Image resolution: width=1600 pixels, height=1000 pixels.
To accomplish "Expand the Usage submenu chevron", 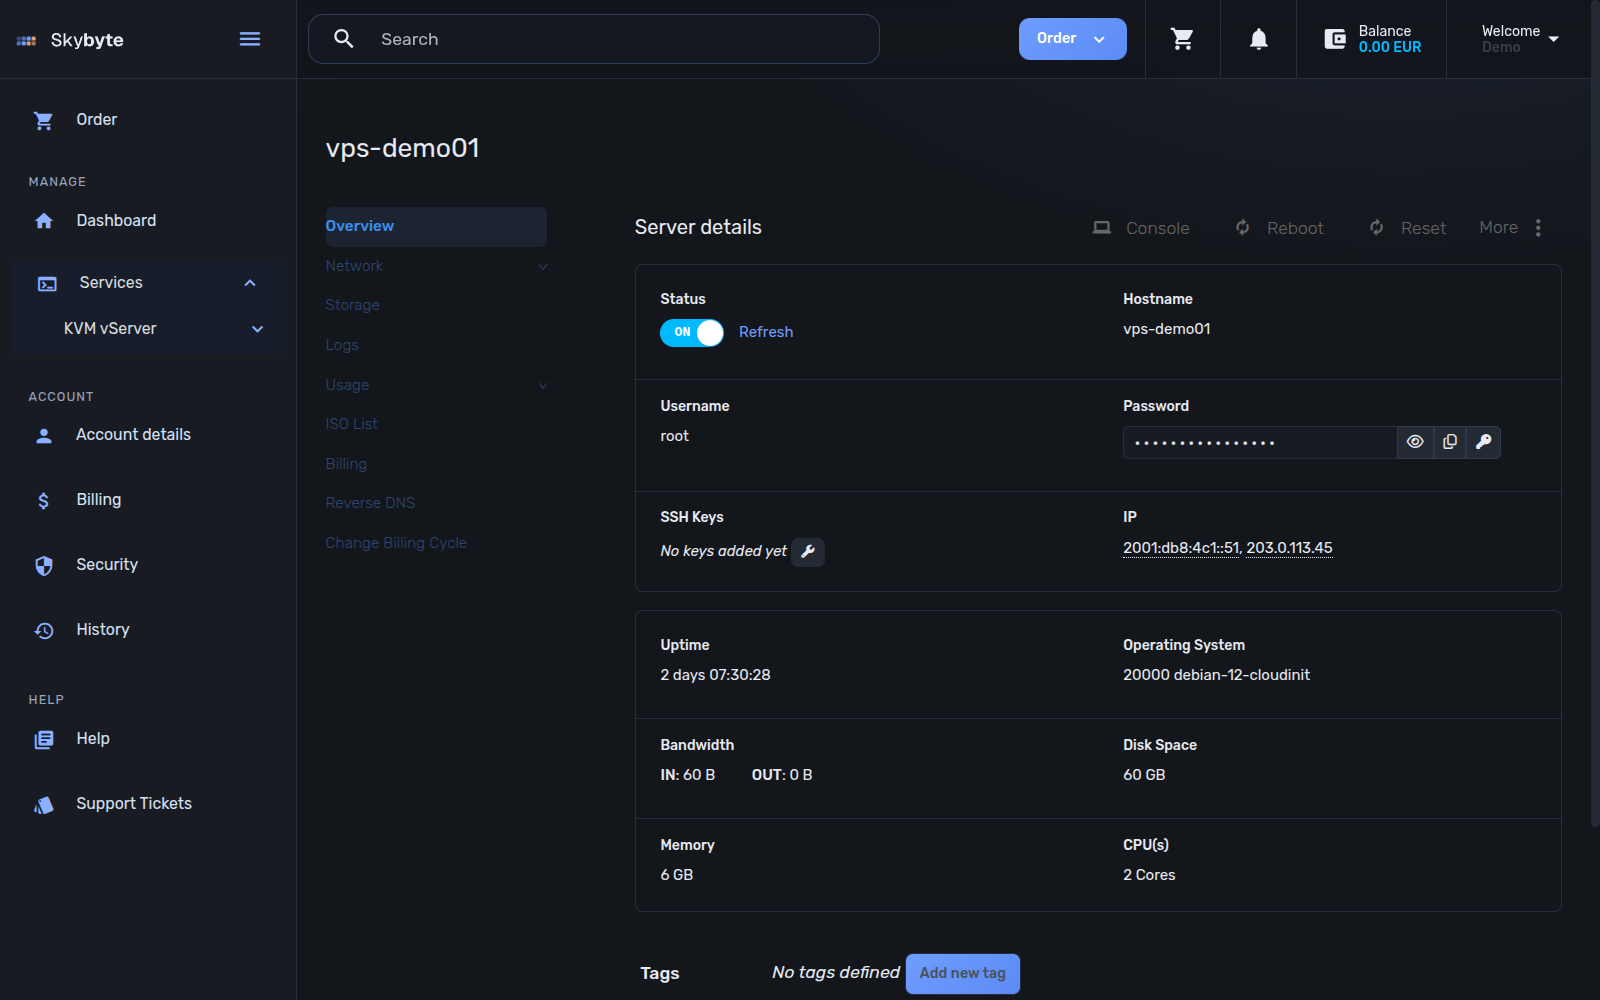I will coord(543,386).
